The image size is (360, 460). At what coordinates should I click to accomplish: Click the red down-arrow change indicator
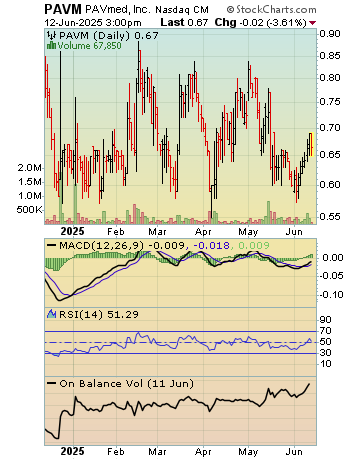[312, 23]
